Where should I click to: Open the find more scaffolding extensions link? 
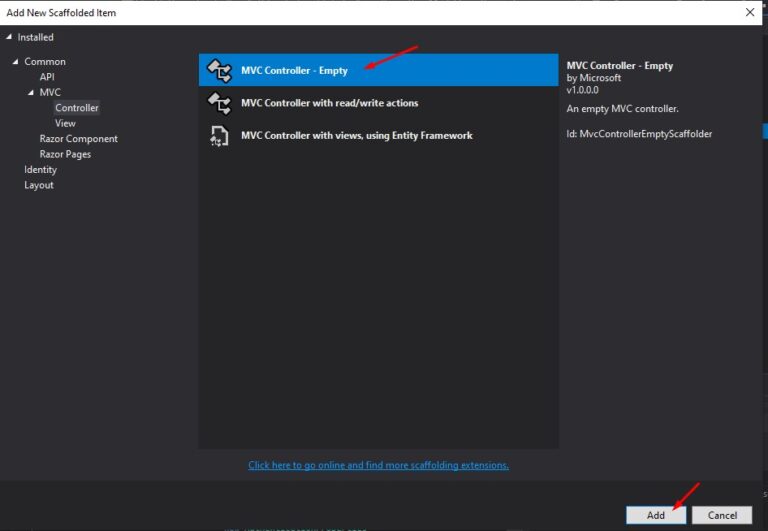point(378,465)
